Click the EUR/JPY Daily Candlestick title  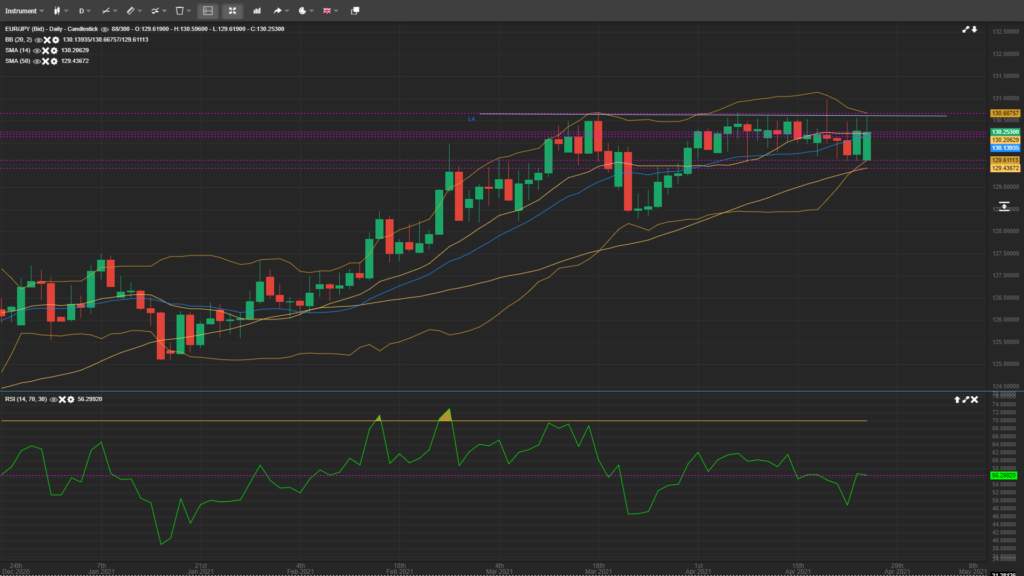(52, 29)
